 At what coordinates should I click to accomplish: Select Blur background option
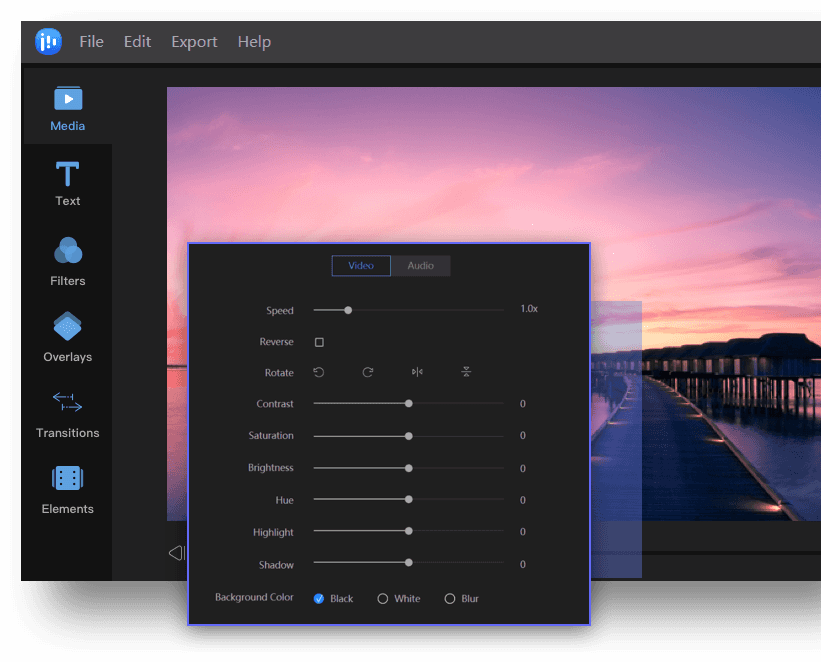[450, 599]
